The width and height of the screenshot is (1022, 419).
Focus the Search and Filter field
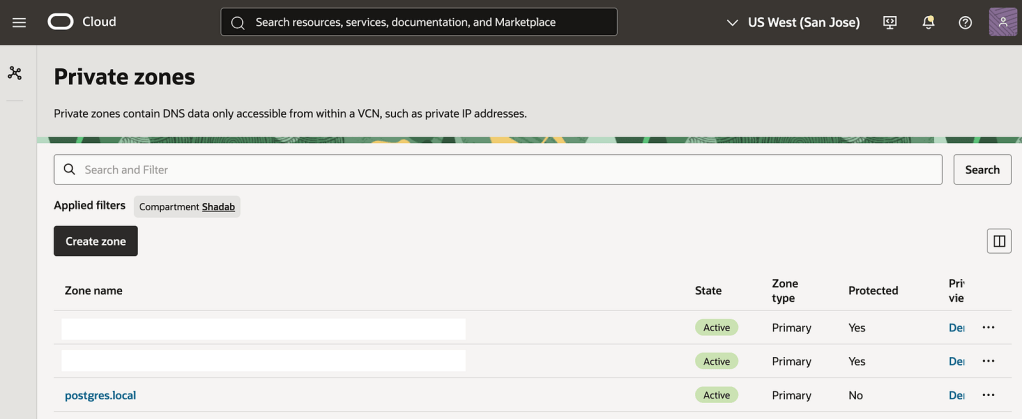click(500, 170)
